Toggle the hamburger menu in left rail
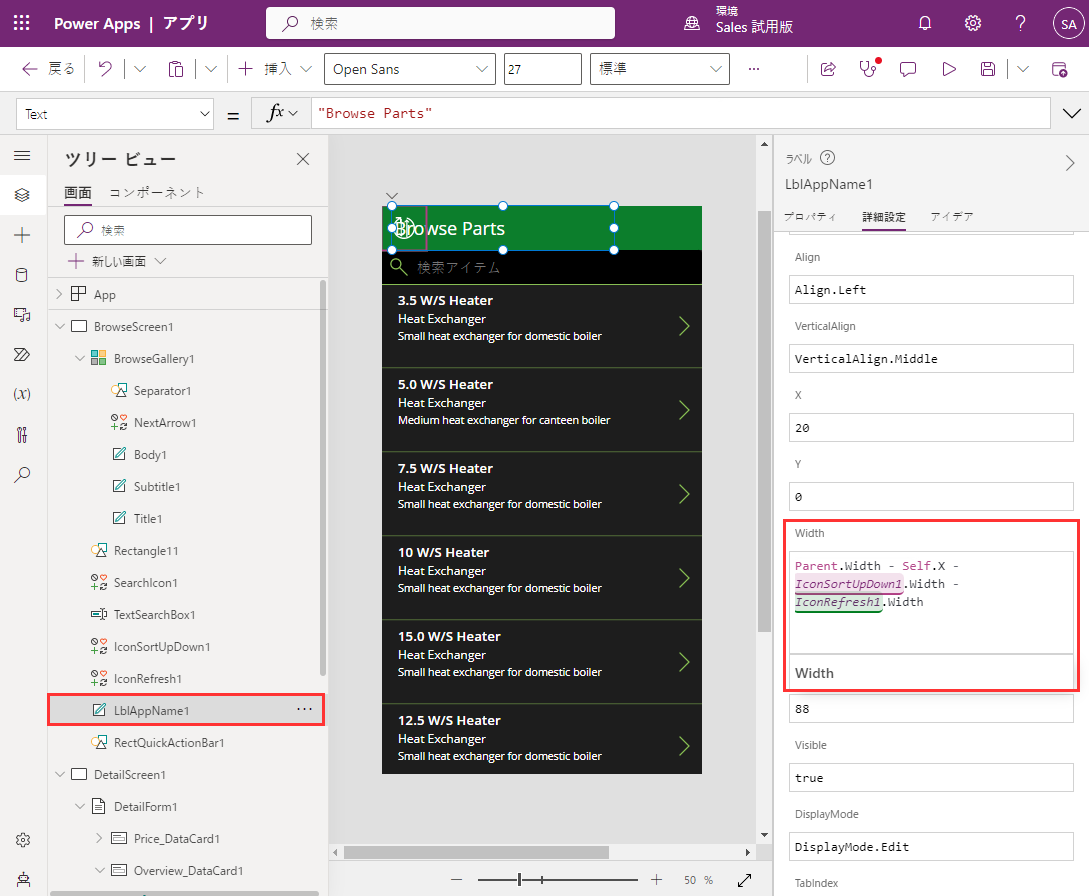The width and height of the screenshot is (1089, 896). (x=22, y=155)
